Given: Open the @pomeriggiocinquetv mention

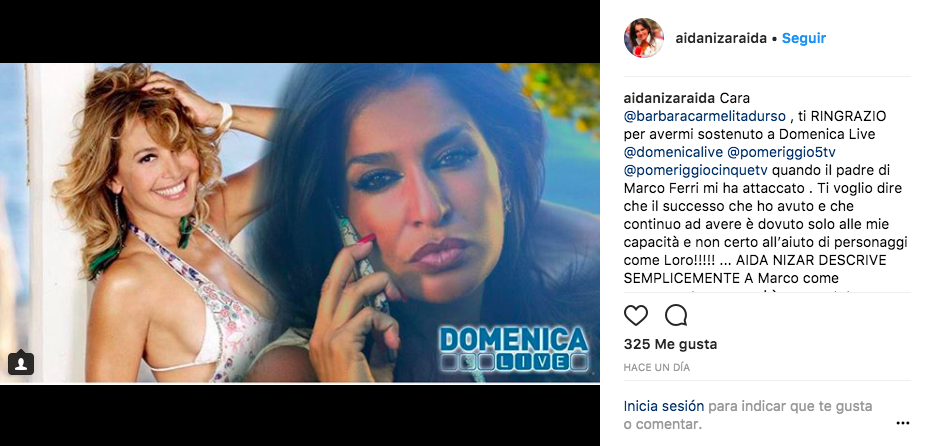Looking at the screenshot, I should 695,170.
